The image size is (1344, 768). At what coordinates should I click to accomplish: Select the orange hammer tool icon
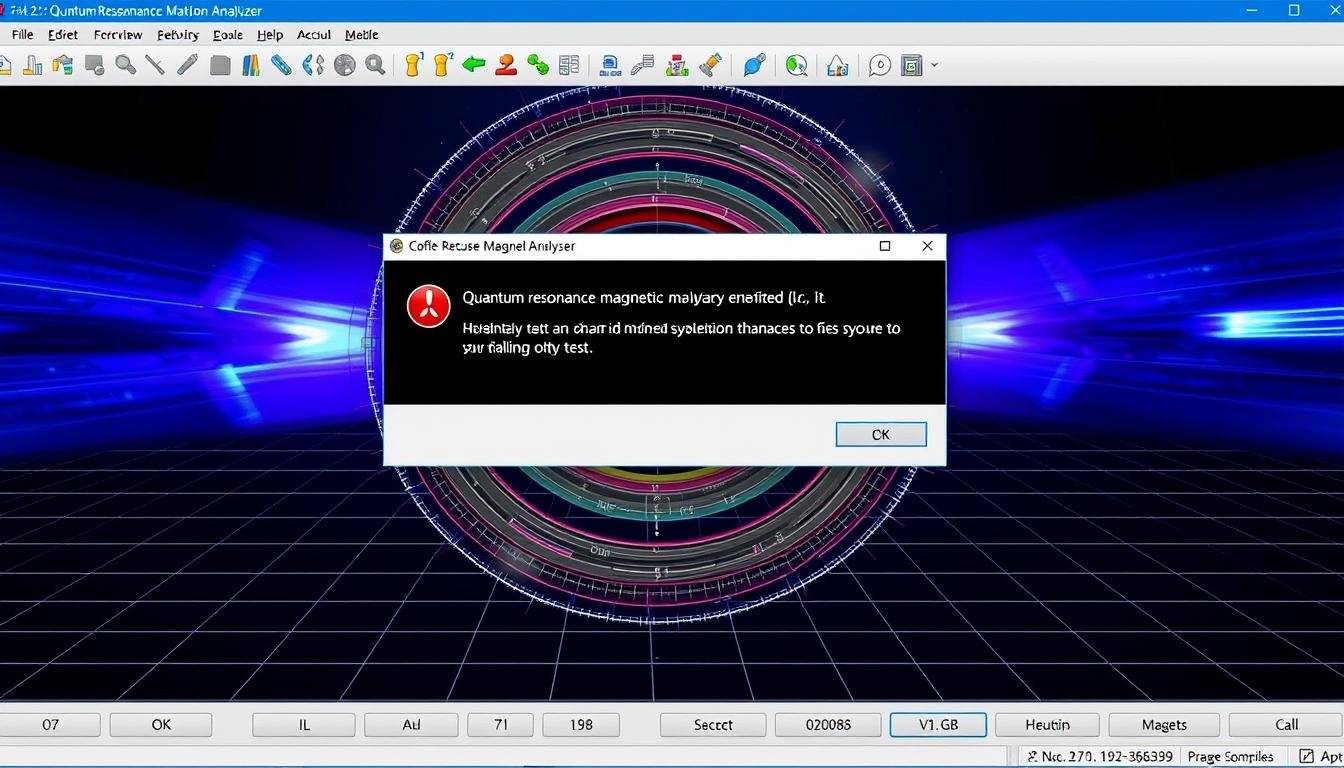click(709, 66)
